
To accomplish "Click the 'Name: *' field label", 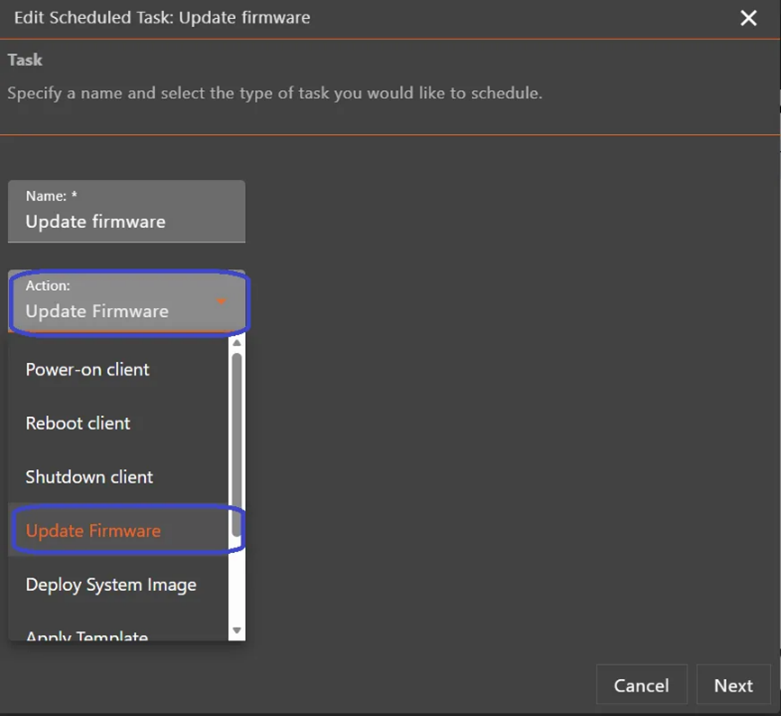I will pyautogui.click(x=52, y=197).
